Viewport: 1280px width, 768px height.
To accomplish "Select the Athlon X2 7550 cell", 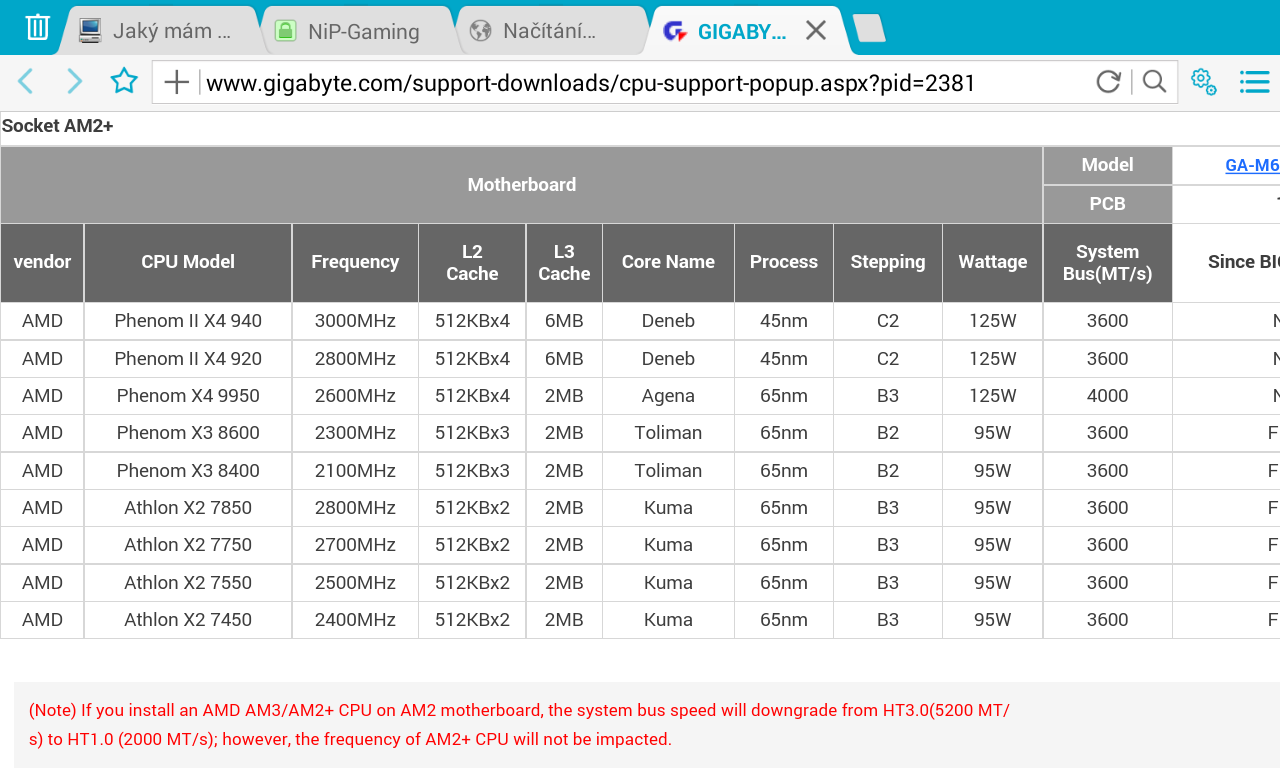I will (188, 583).
